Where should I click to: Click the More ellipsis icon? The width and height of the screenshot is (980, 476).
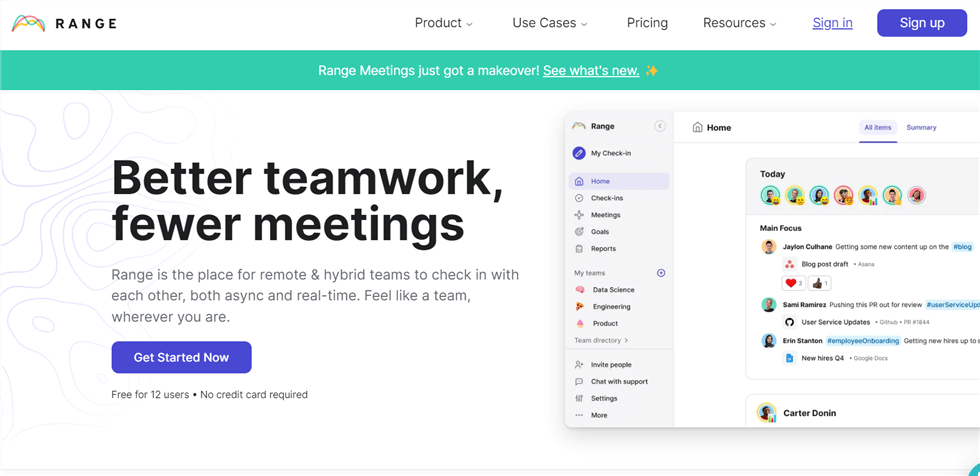579,415
